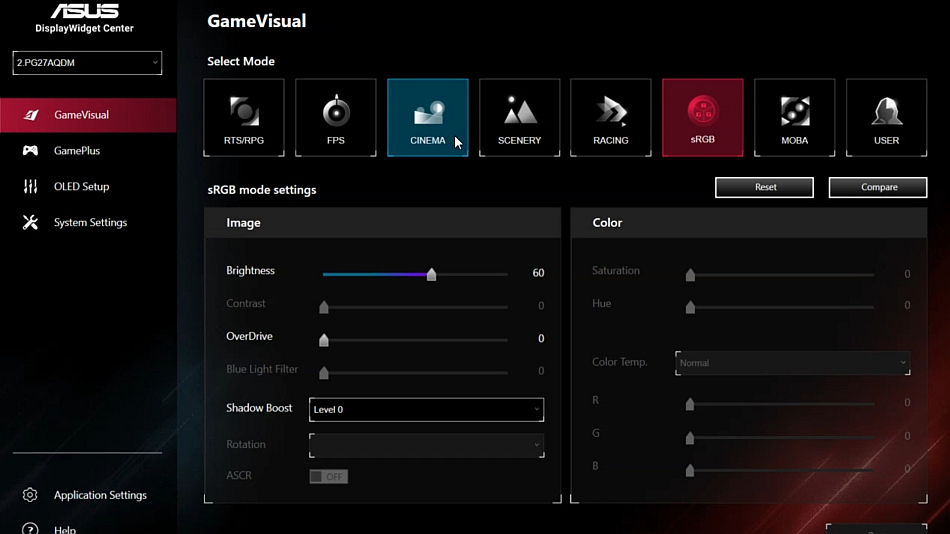The width and height of the screenshot is (950, 534).
Task: Open the Color Temp. dropdown
Action: [x=792, y=363]
